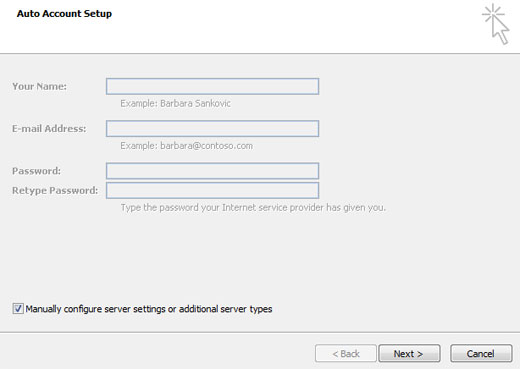Click the Auto Account Setup heading
Viewport: 520px width, 369px height.
[x=64, y=14]
